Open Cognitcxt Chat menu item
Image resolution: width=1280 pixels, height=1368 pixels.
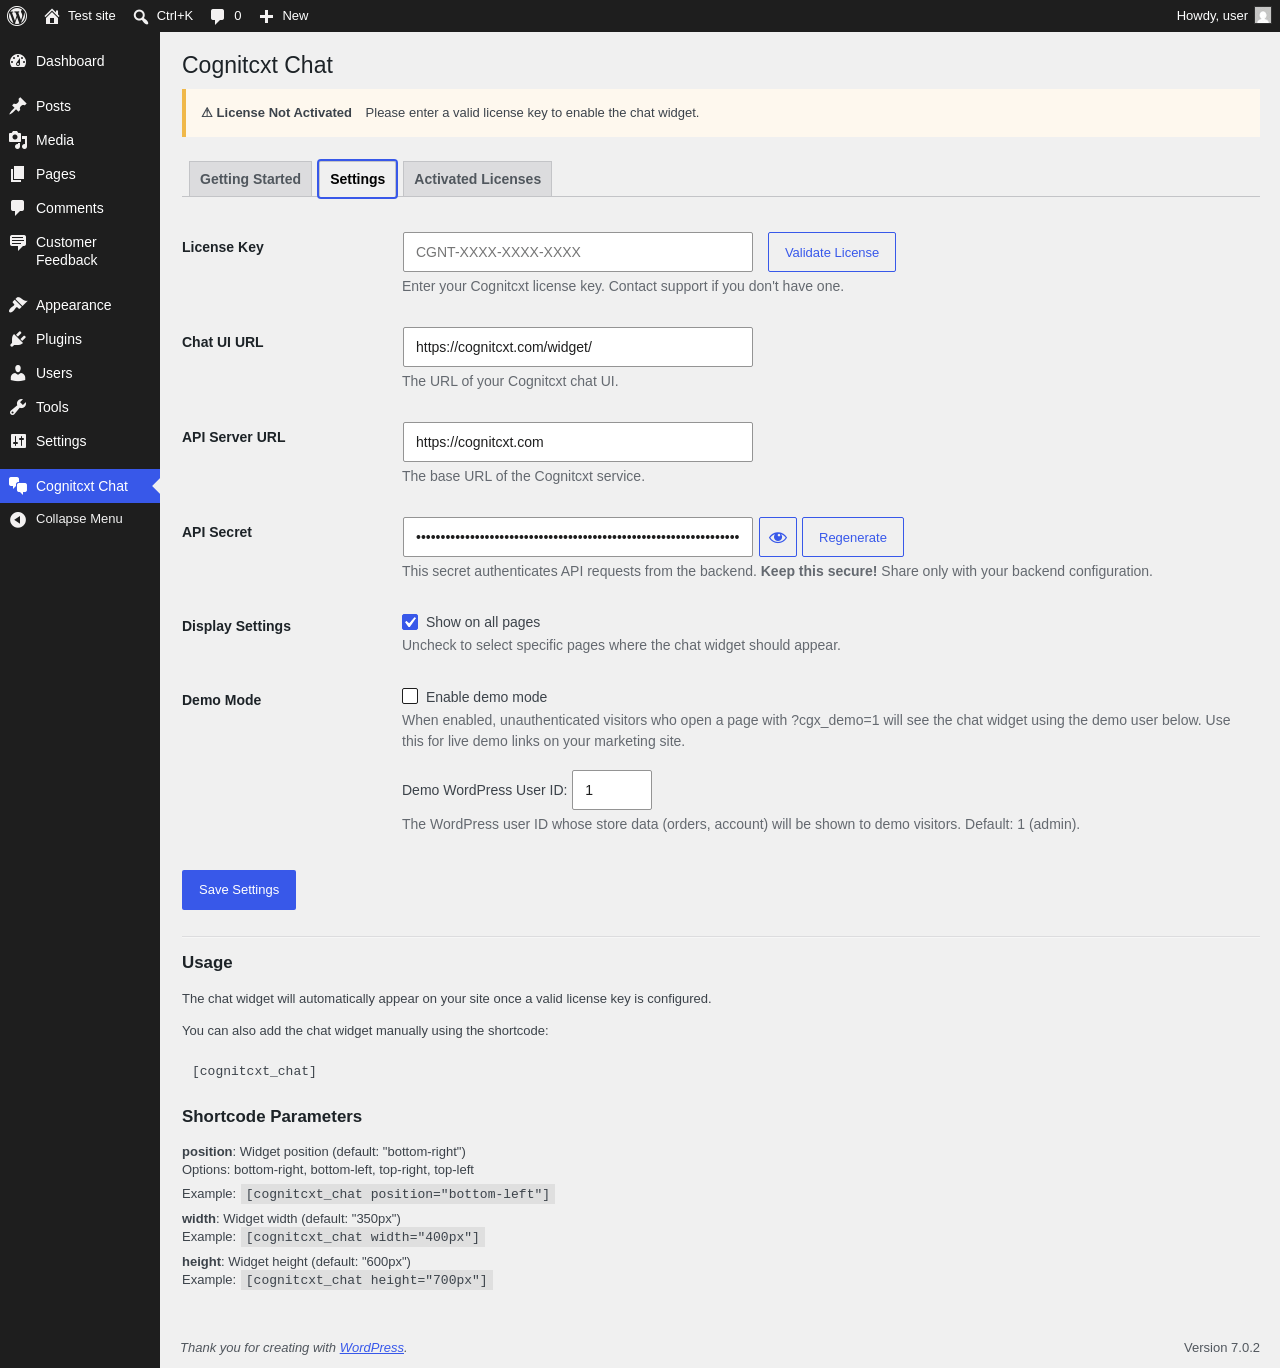(80, 486)
